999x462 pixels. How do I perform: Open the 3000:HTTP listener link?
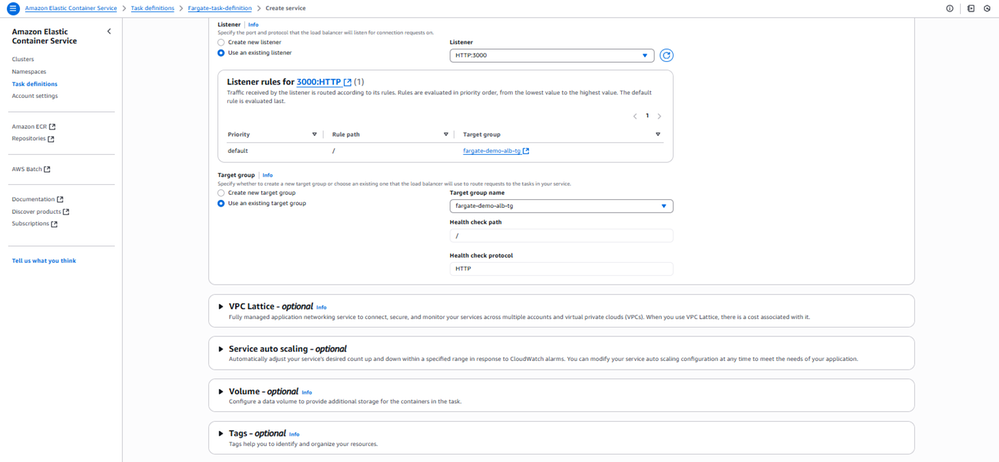(319, 82)
